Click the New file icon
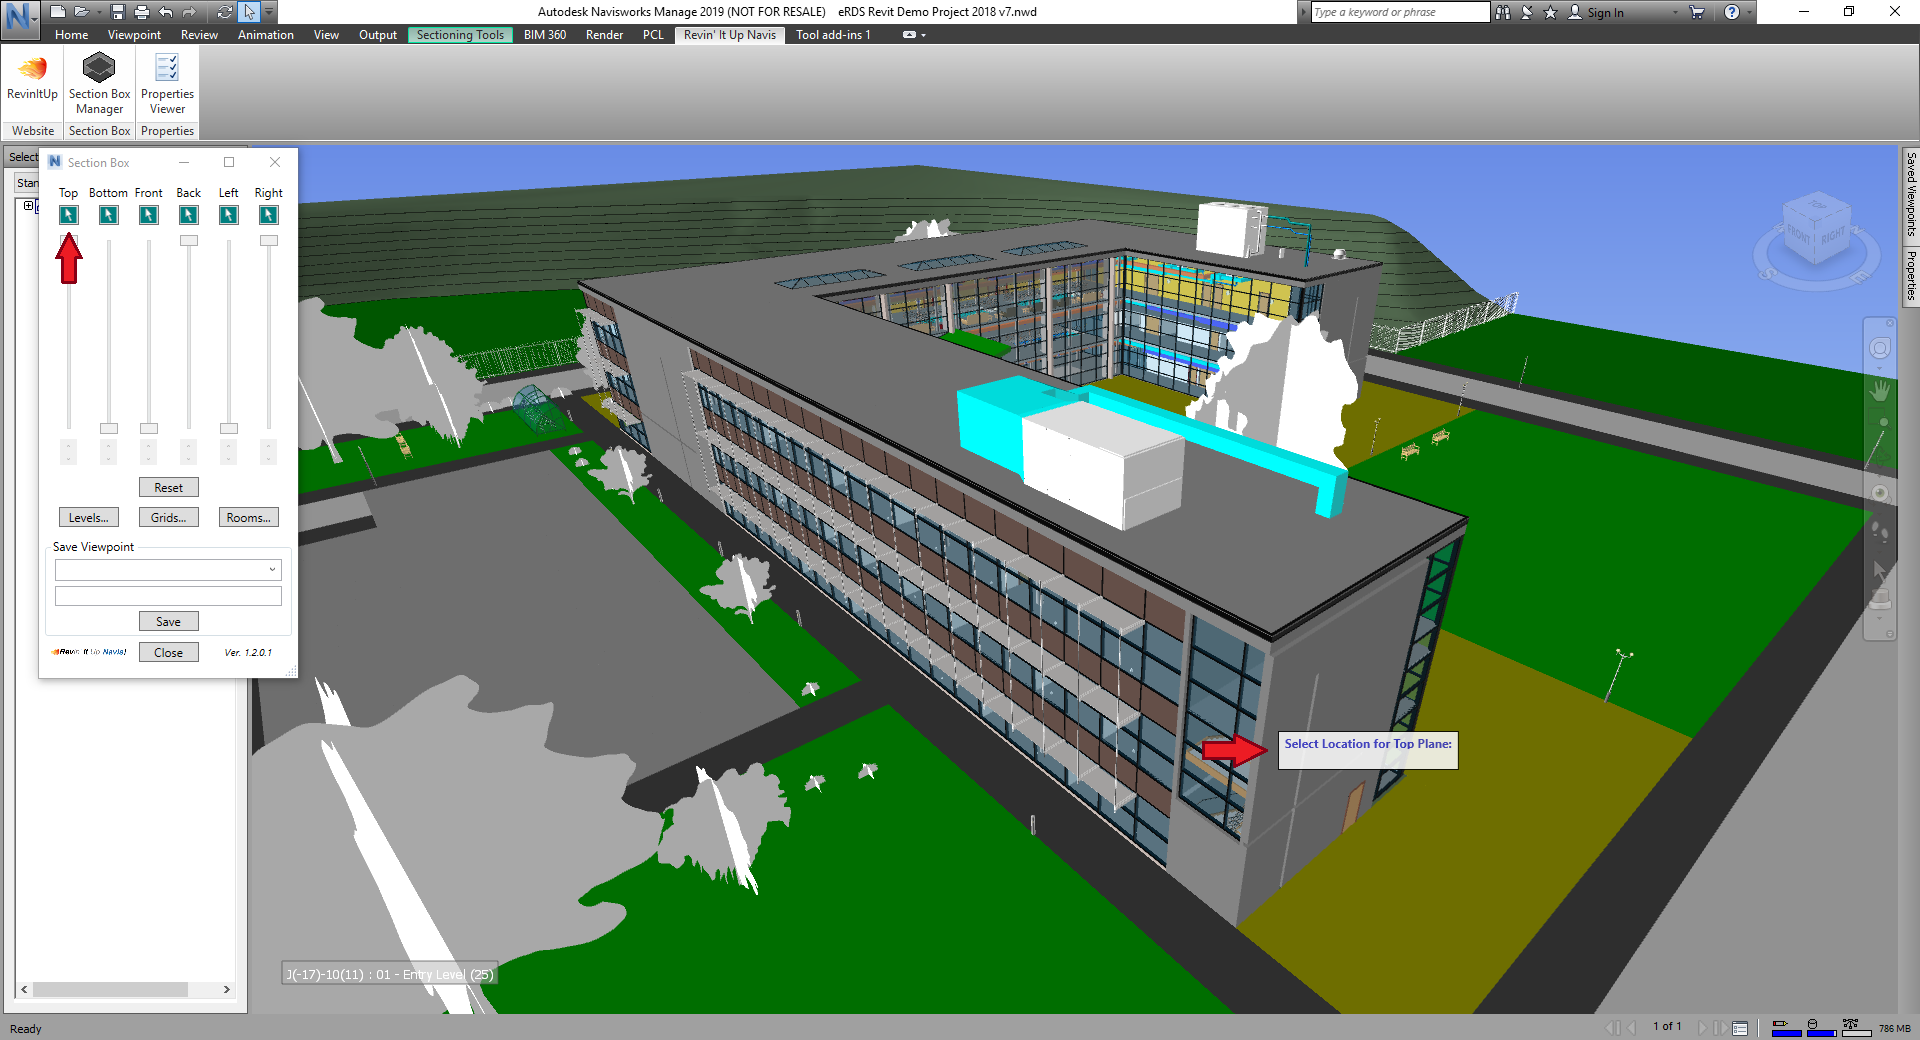 tap(58, 12)
